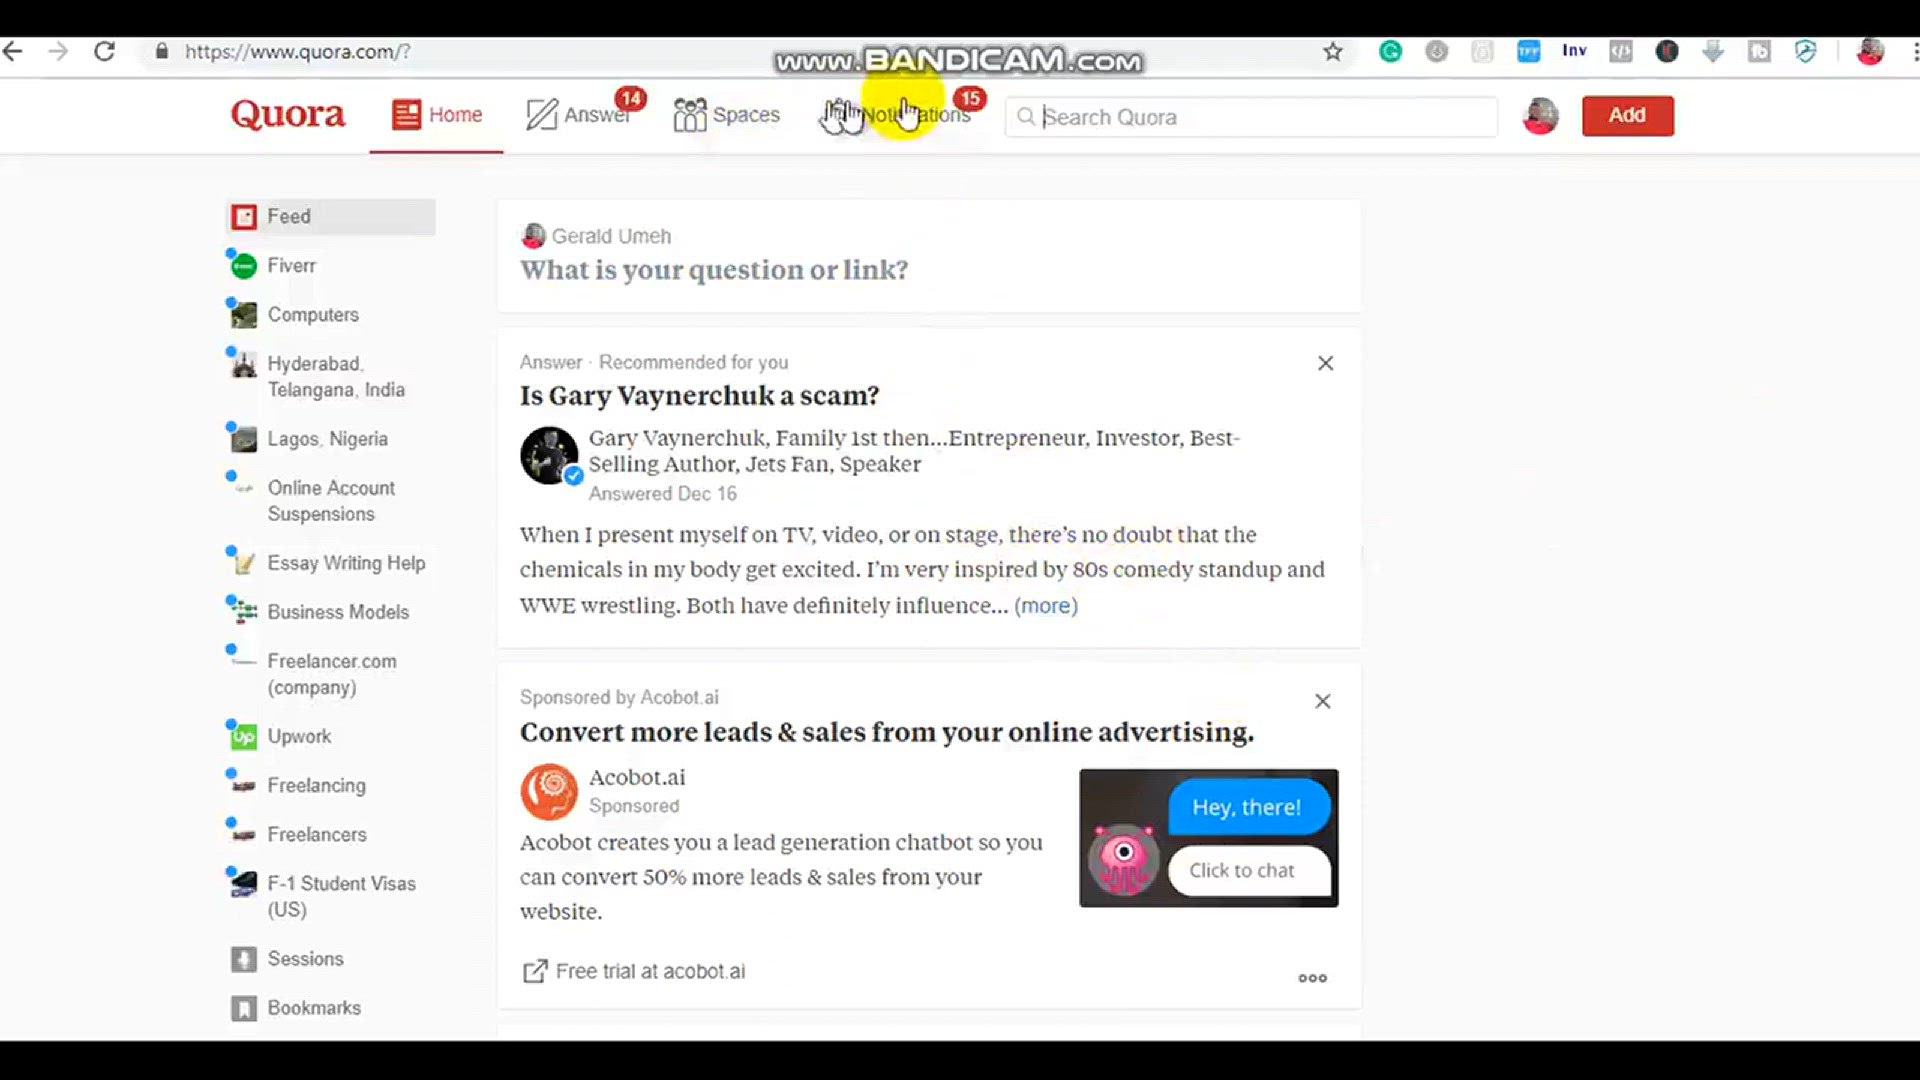The image size is (1920, 1080).
Task: Open the Computers topic
Action: click(x=312, y=315)
